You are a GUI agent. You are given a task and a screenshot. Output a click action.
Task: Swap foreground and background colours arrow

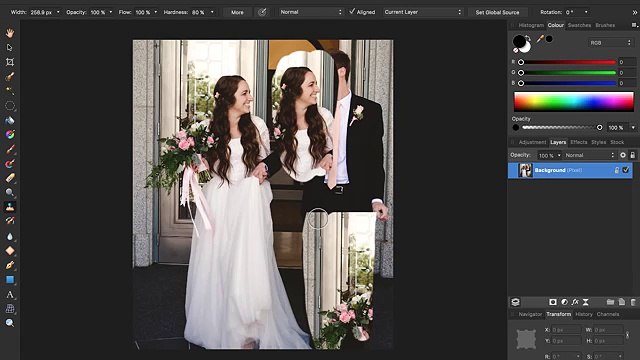tap(528, 38)
